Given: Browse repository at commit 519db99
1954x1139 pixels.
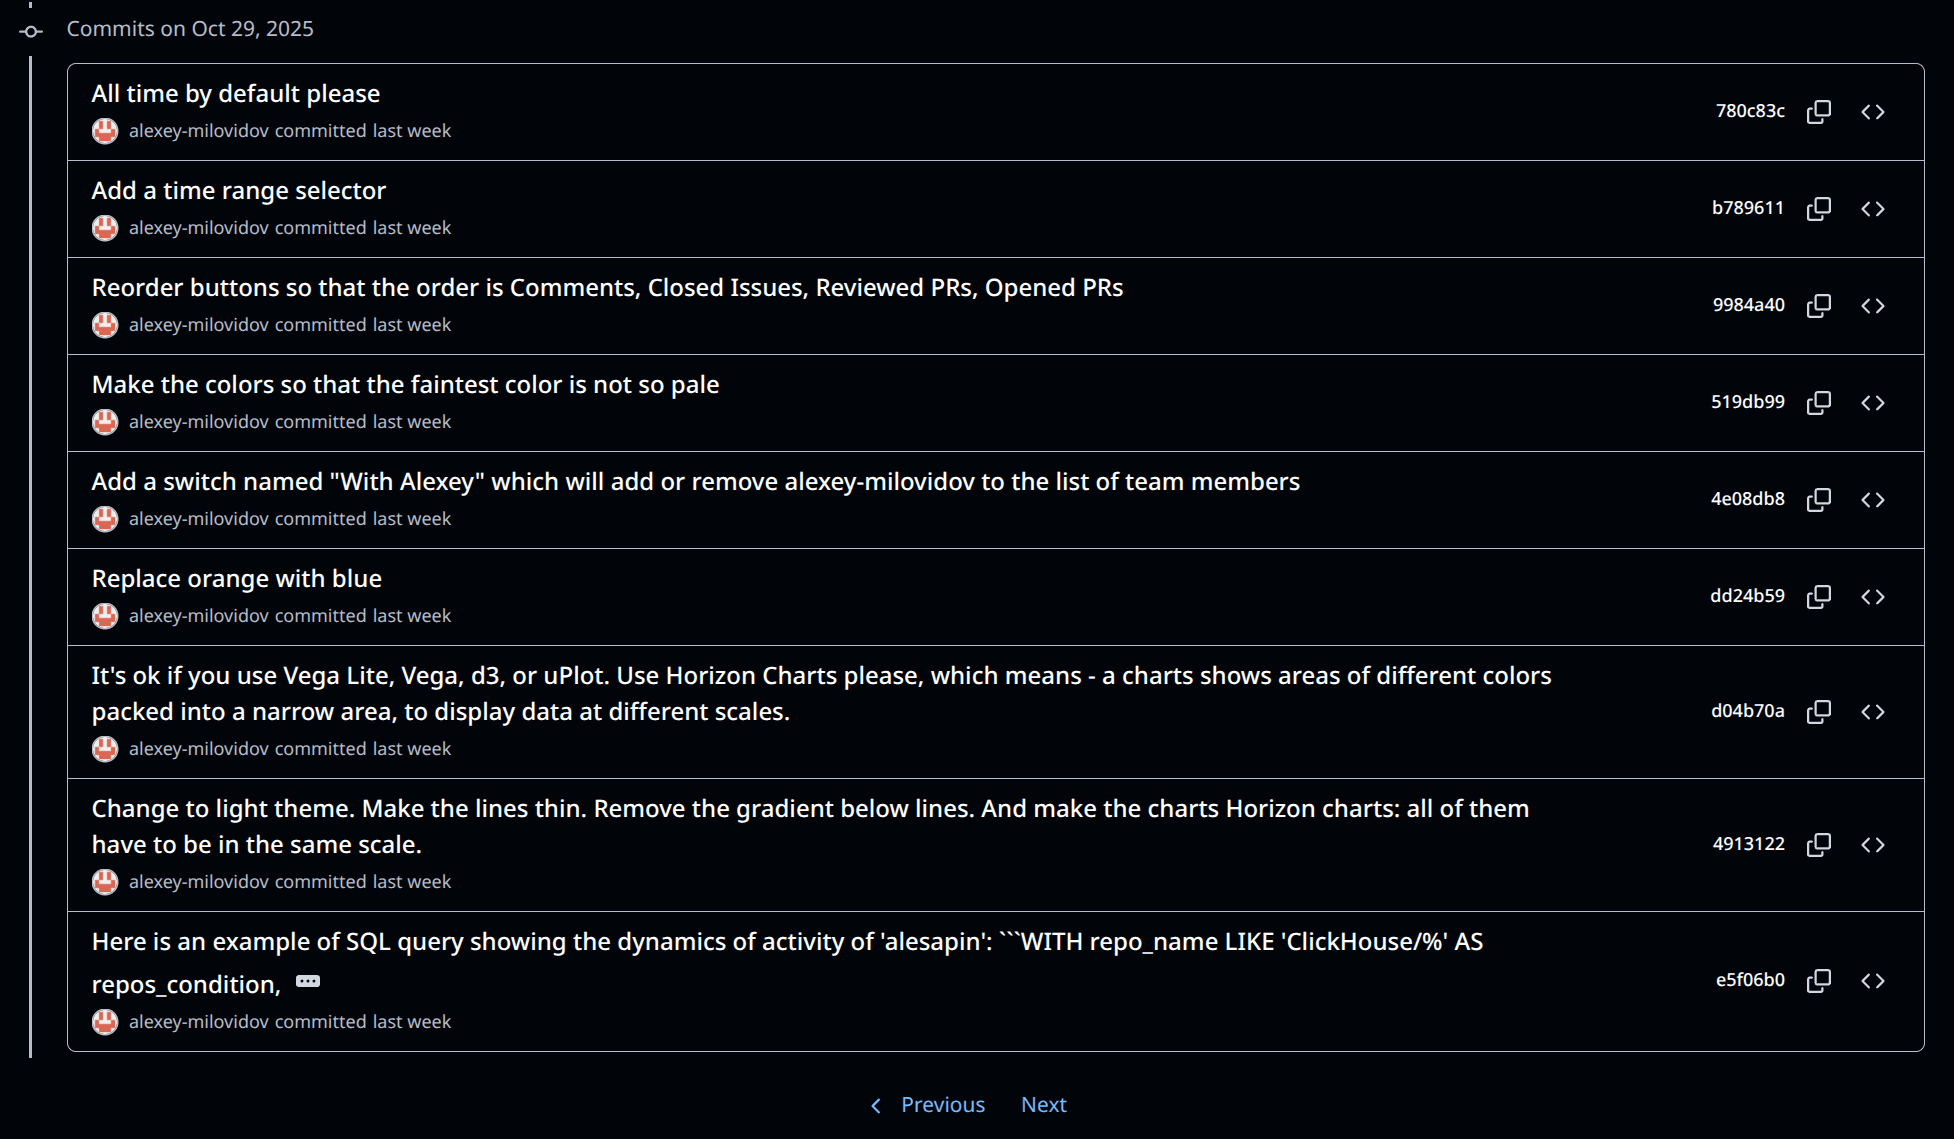Looking at the screenshot, I should click(1873, 403).
